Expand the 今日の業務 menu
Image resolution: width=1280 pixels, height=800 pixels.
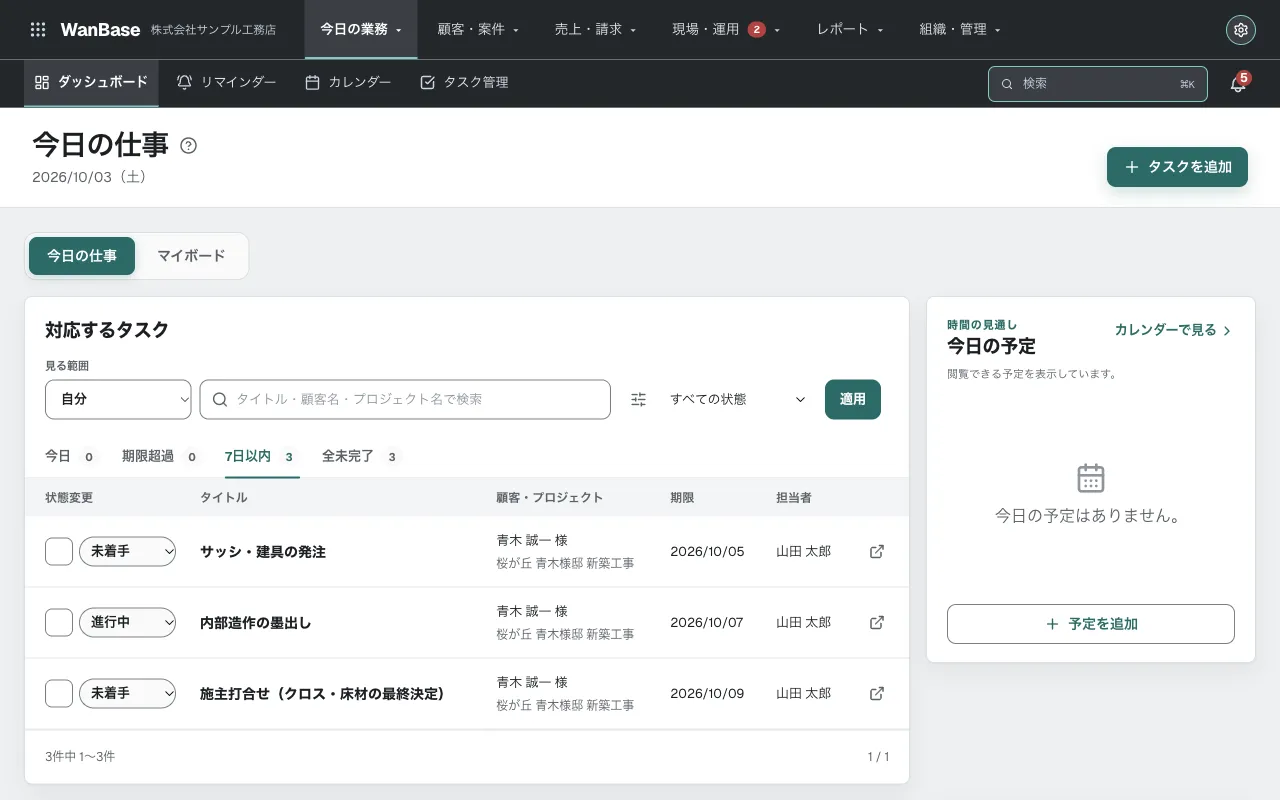click(x=361, y=30)
